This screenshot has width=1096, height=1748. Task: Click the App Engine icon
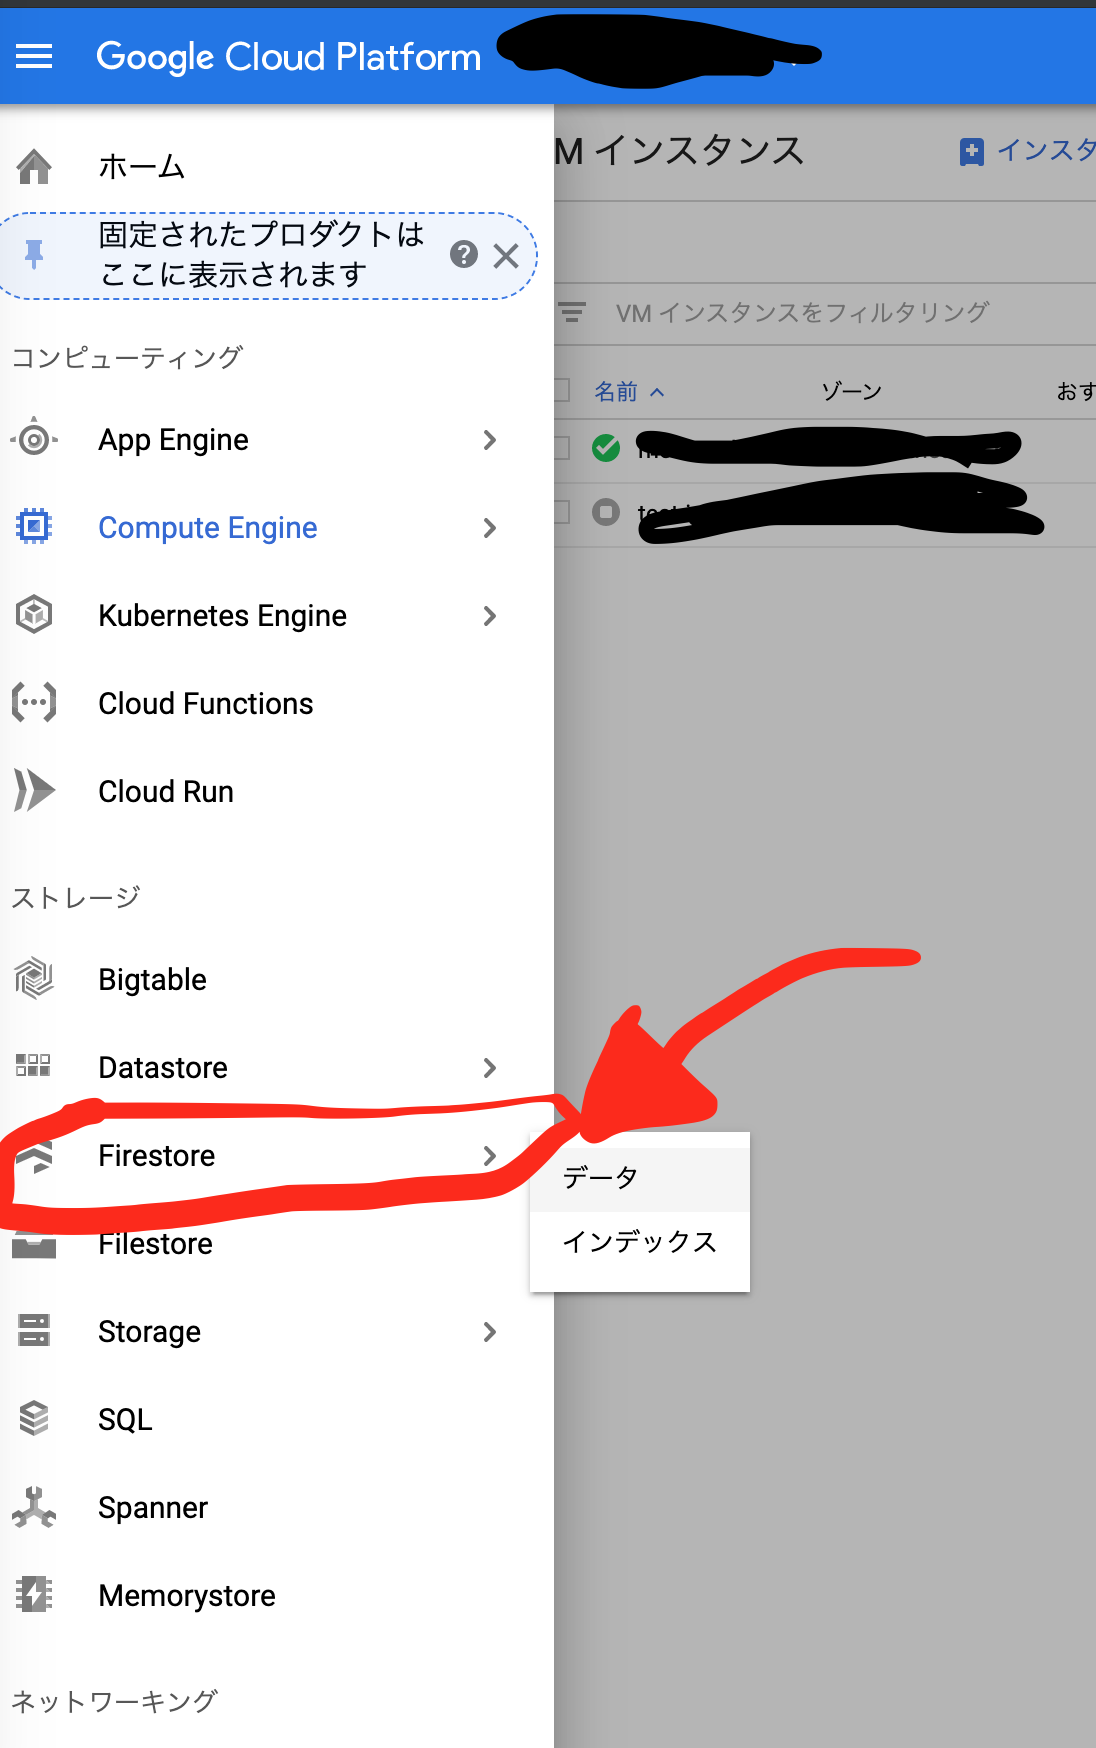(34, 439)
